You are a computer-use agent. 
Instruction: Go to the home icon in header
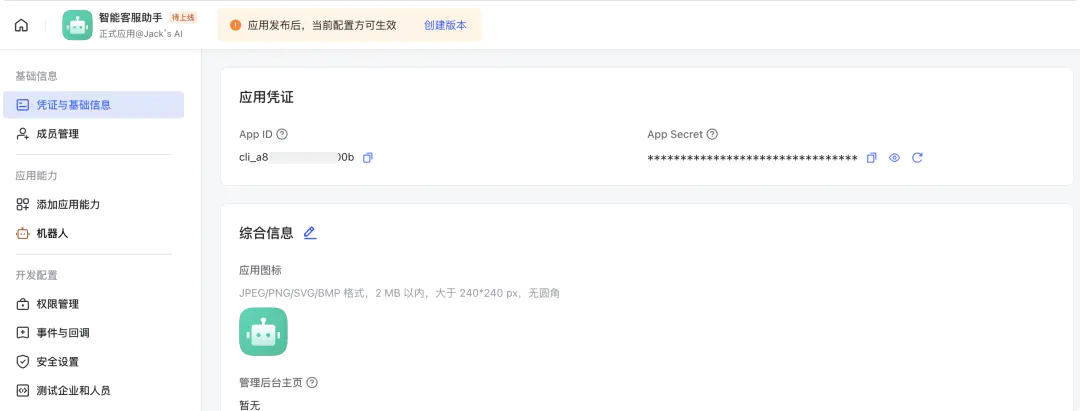click(21, 25)
